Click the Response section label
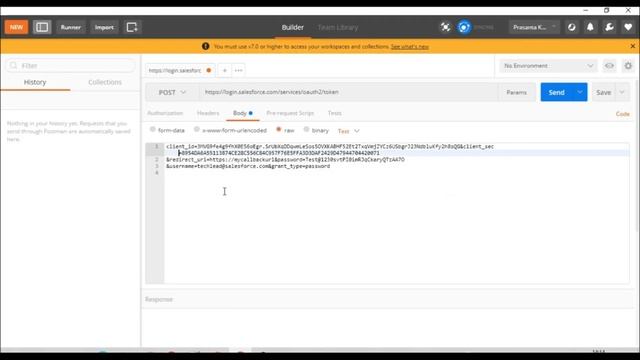Image resolution: width=640 pixels, height=360 pixels. click(159, 299)
